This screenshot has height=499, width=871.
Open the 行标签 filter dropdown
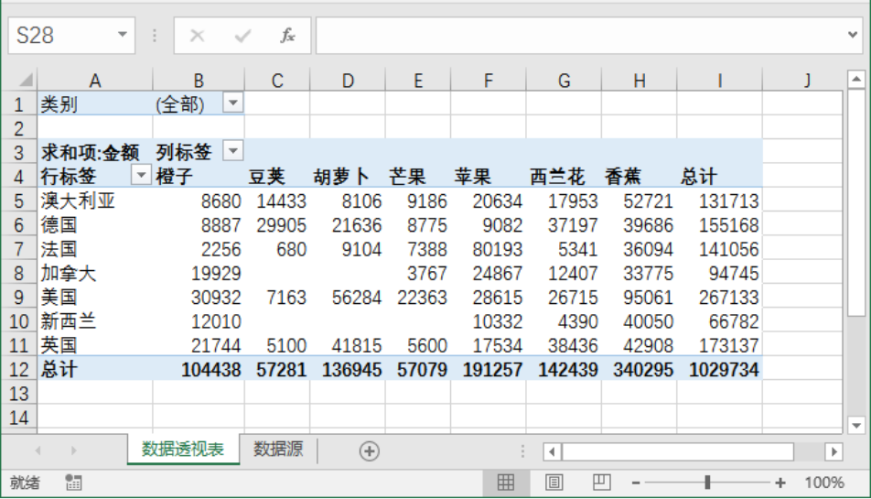click(x=141, y=175)
